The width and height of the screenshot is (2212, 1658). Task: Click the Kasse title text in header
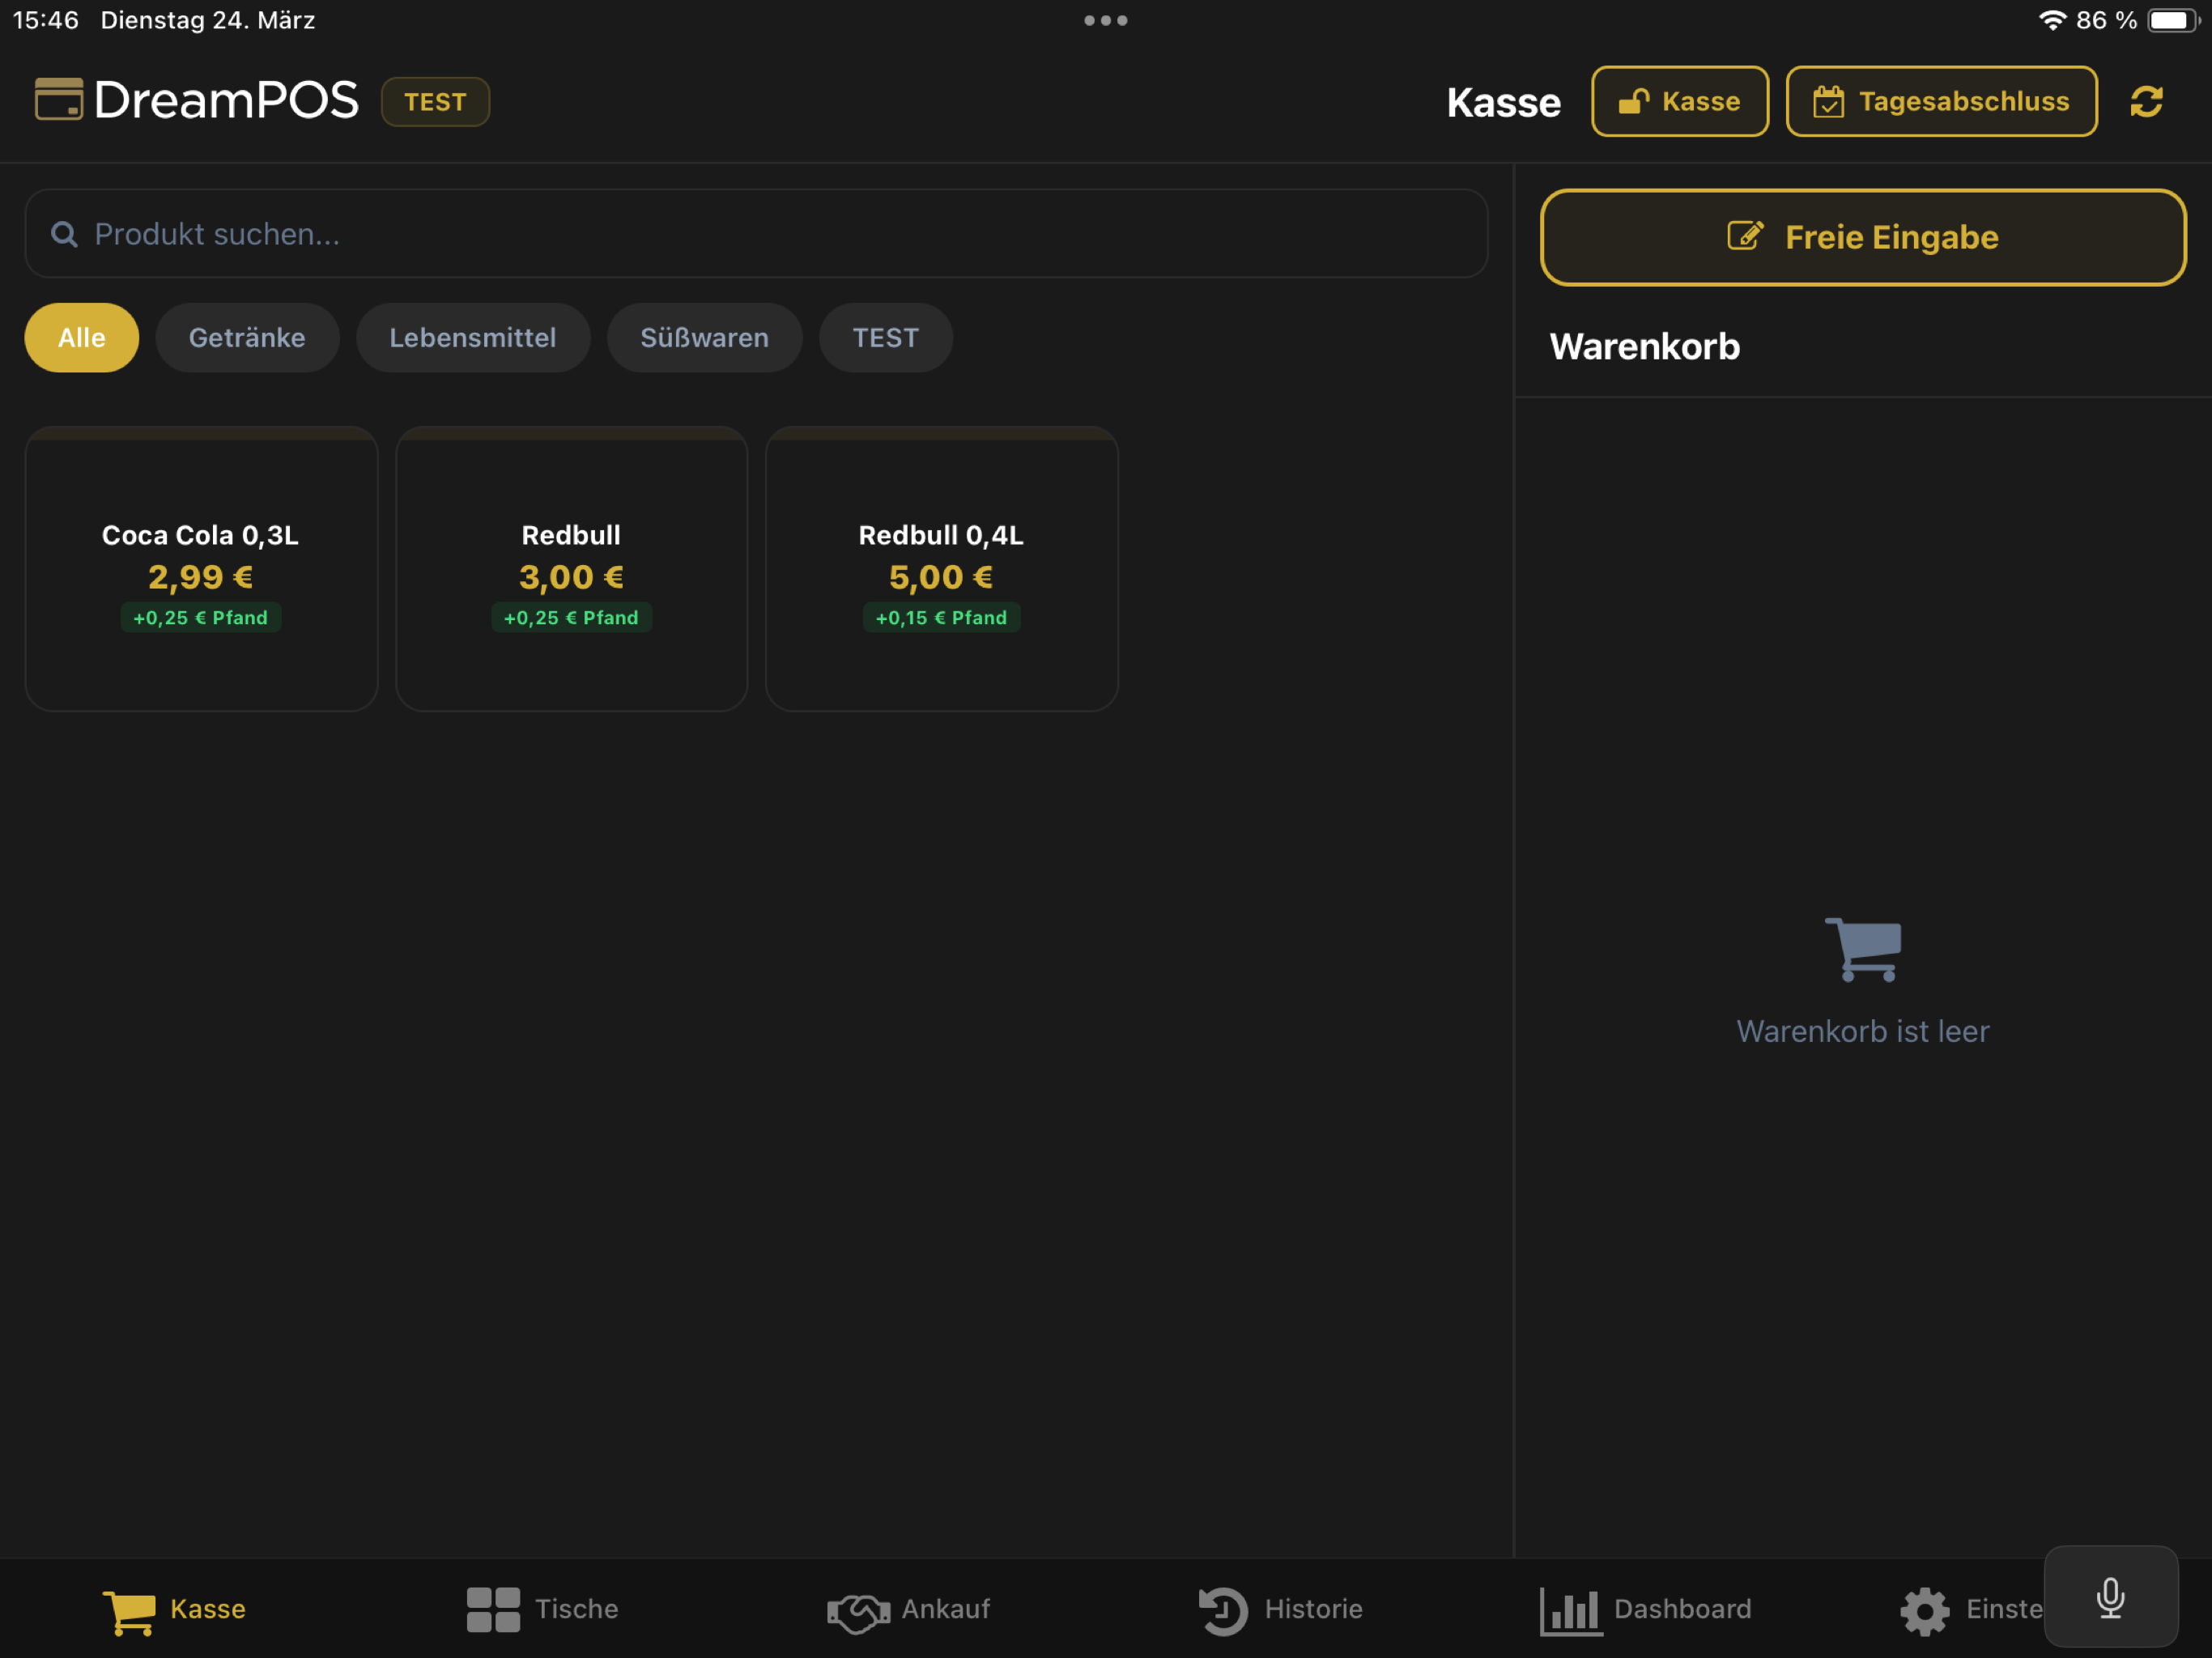point(1503,103)
